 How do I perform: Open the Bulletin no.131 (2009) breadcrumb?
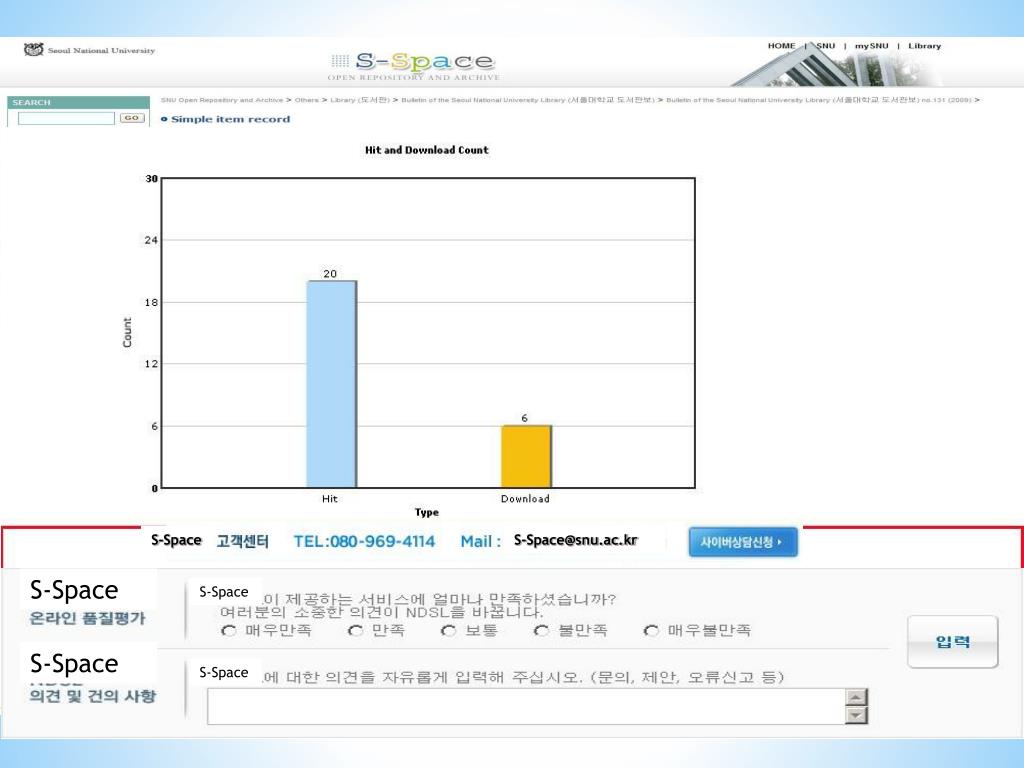(818, 100)
